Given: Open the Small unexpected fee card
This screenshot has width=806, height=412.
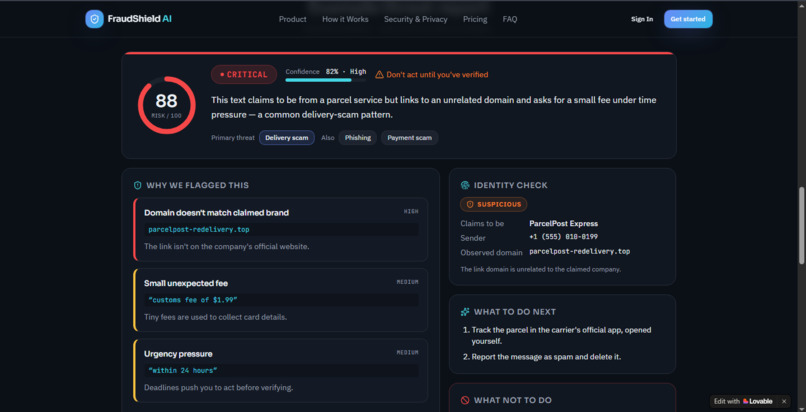Looking at the screenshot, I should tap(281, 300).
